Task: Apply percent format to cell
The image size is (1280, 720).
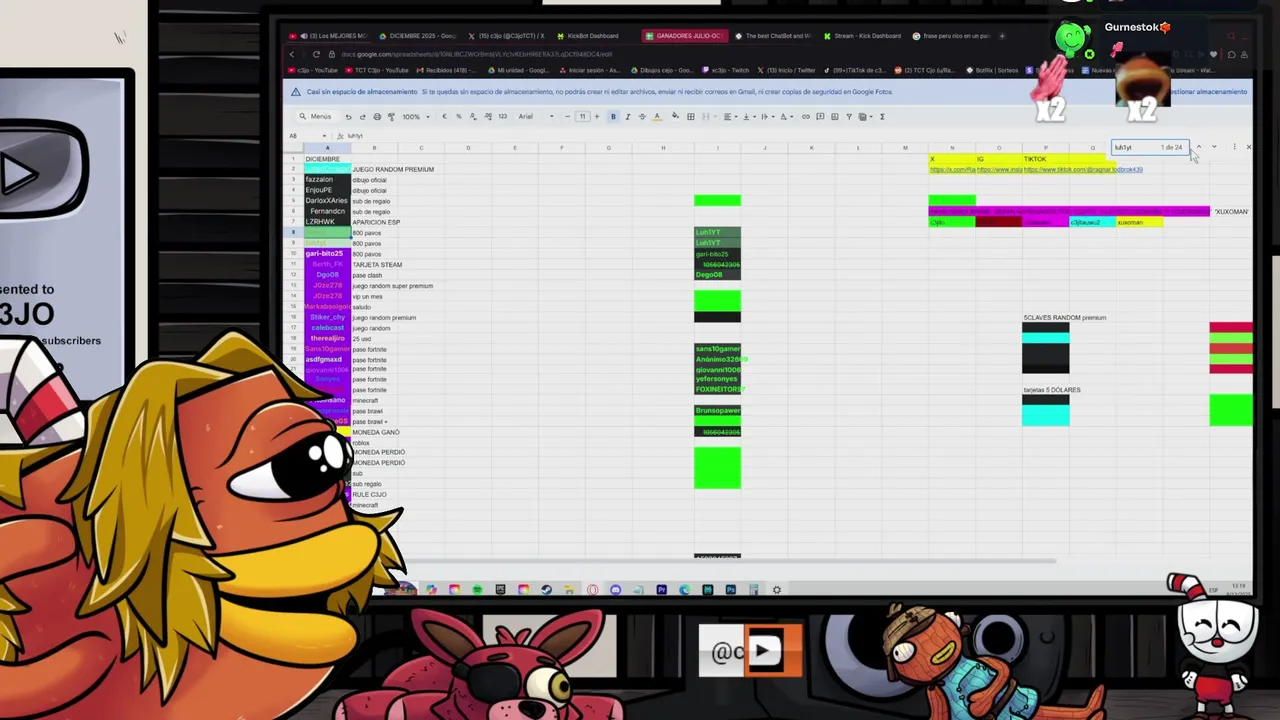Action: (458, 116)
